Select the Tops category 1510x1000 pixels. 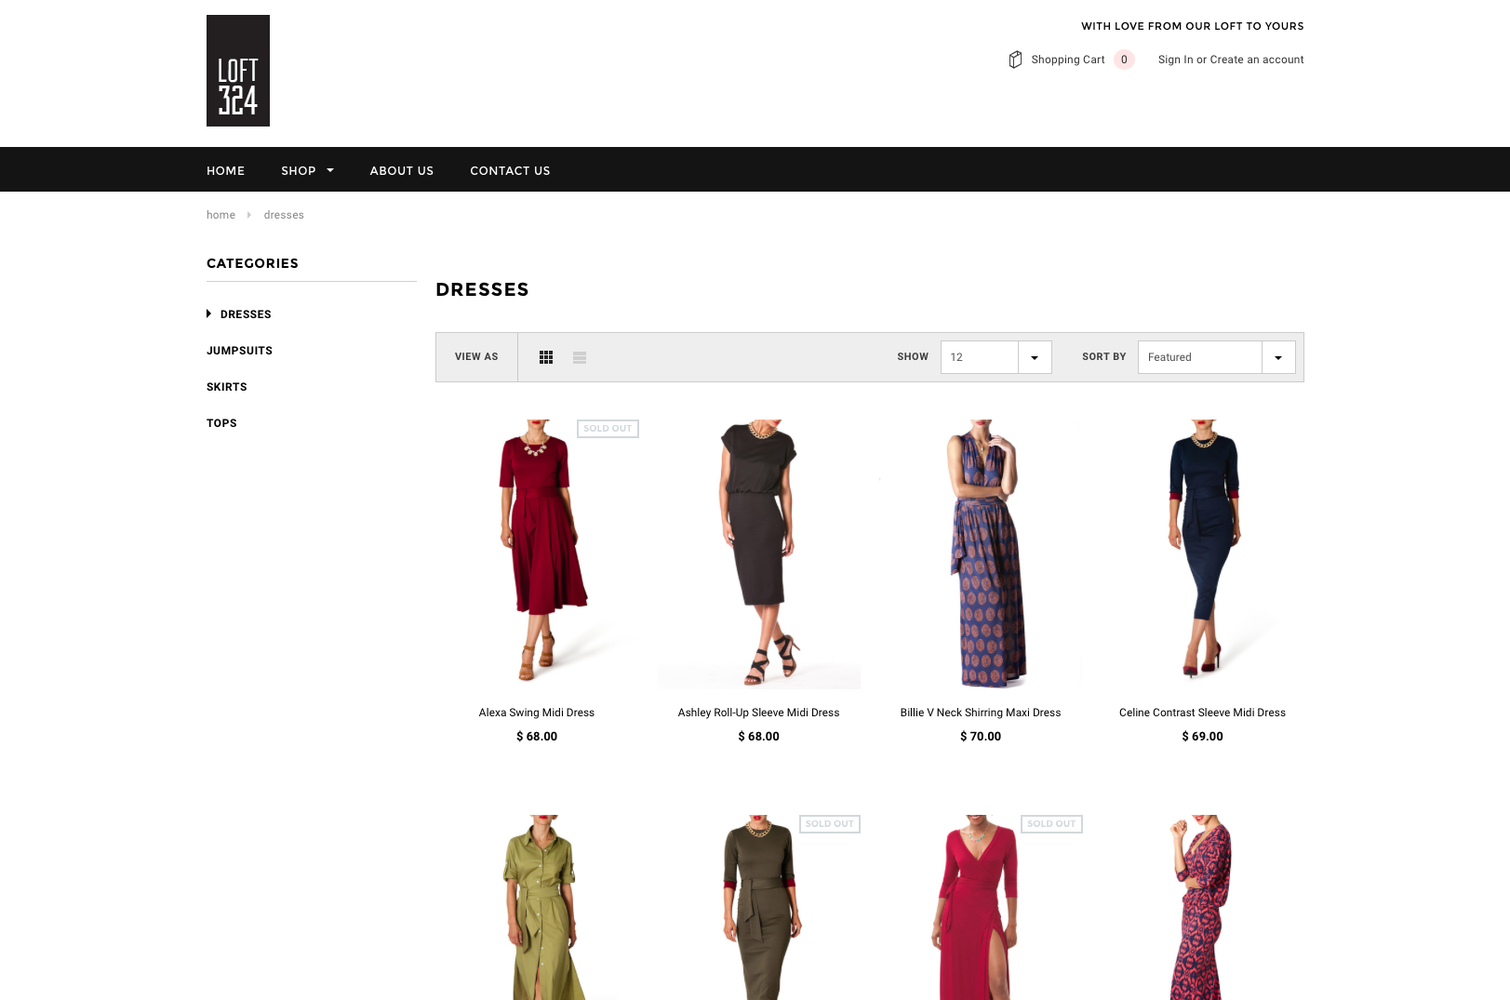[x=222, y=423]
